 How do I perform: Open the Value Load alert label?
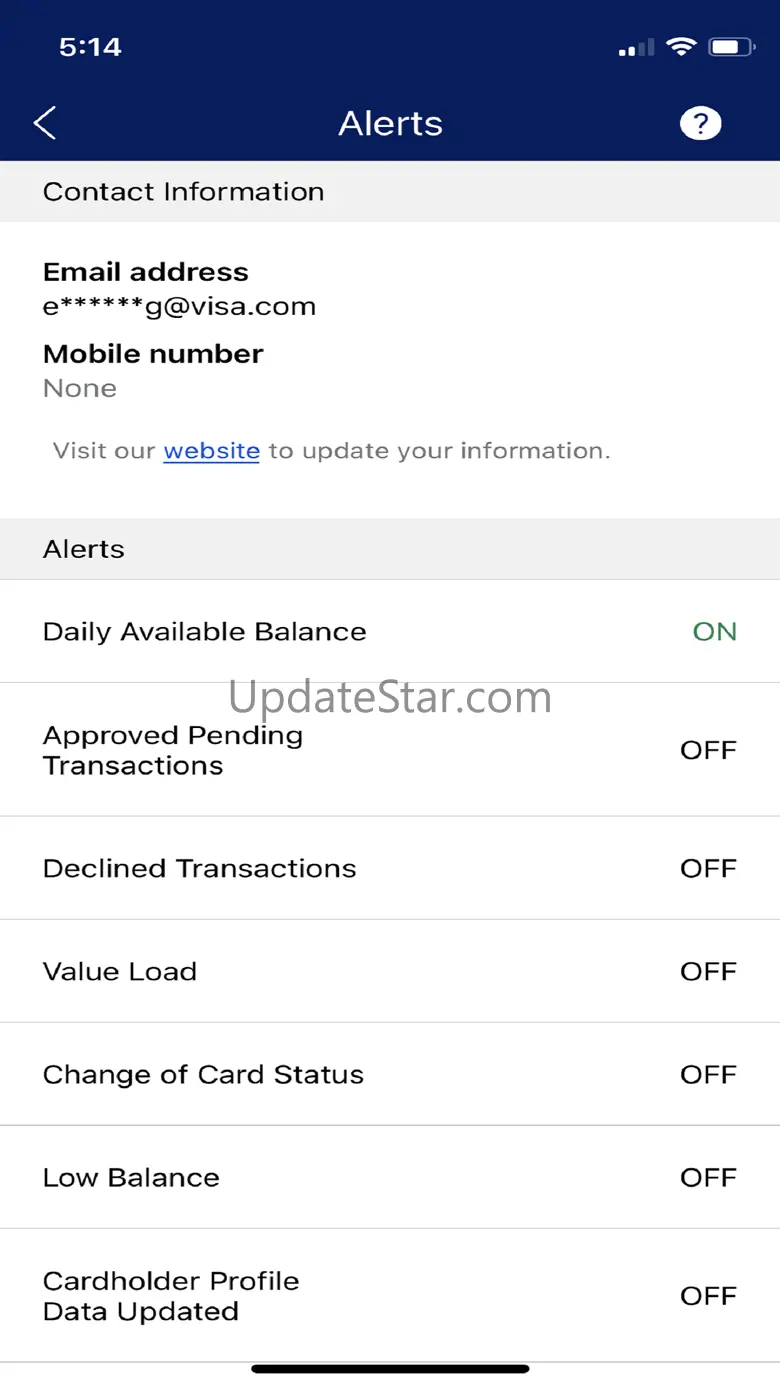pyautogui.click(x=120, y=971)
